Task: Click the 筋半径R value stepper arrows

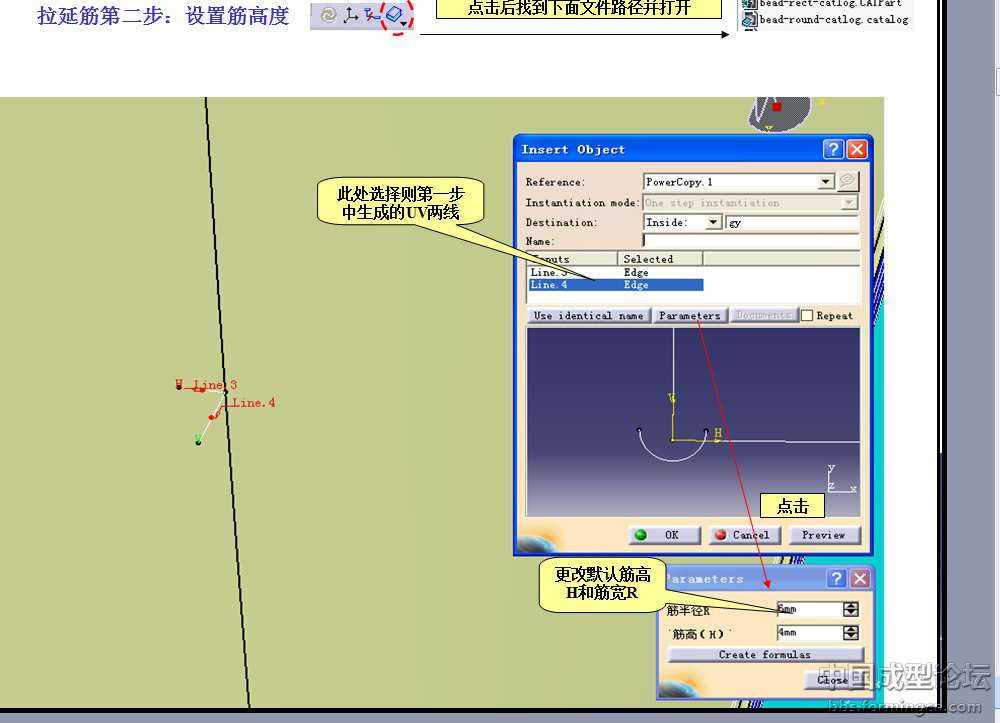Action: pyautogui.click(x=851, y=609)
